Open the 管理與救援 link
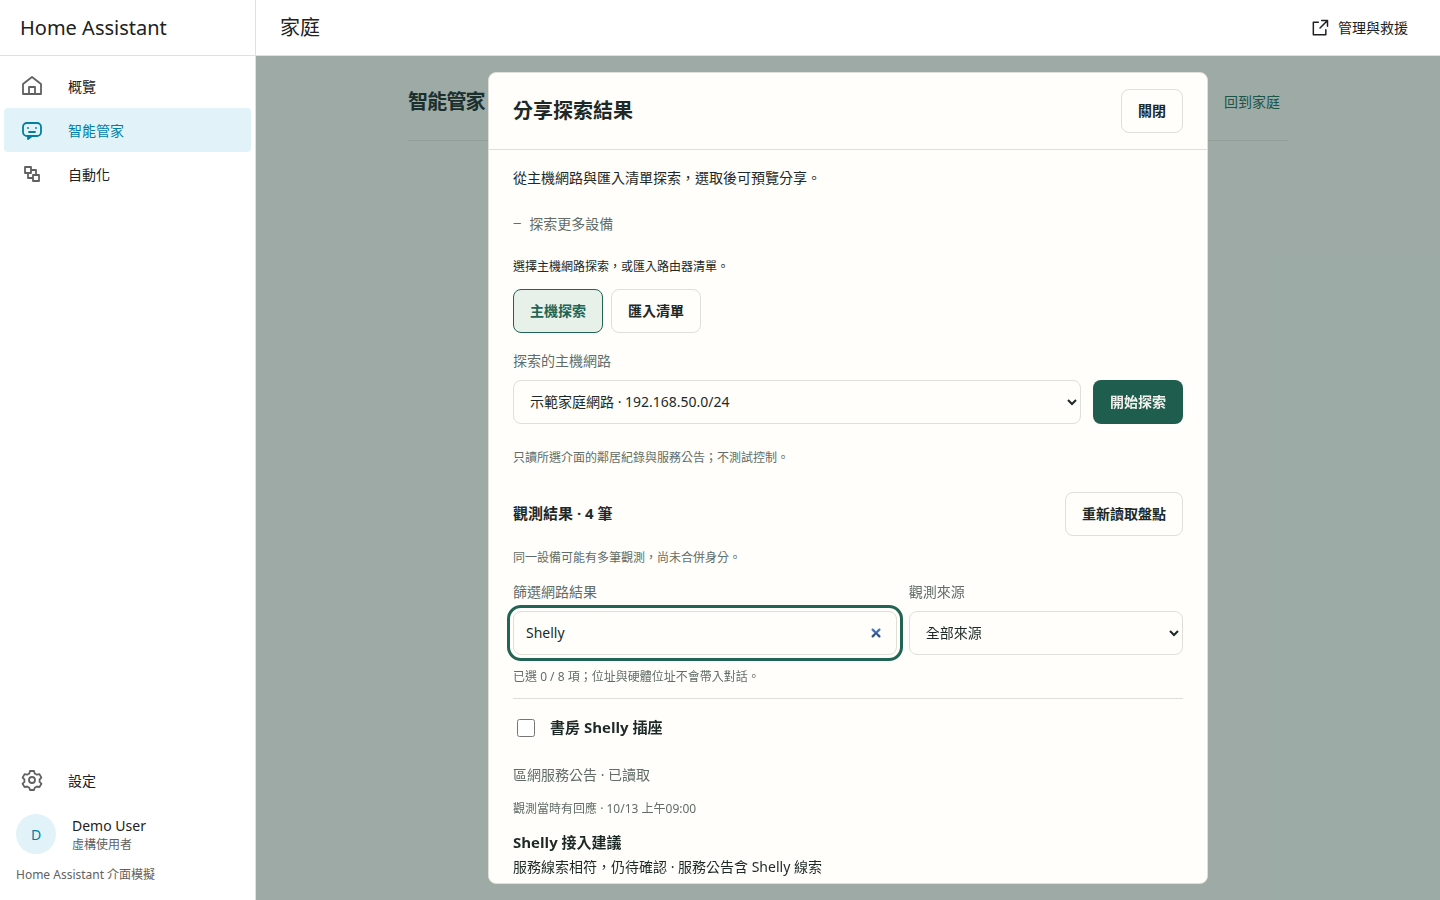 coord(1360,28)
